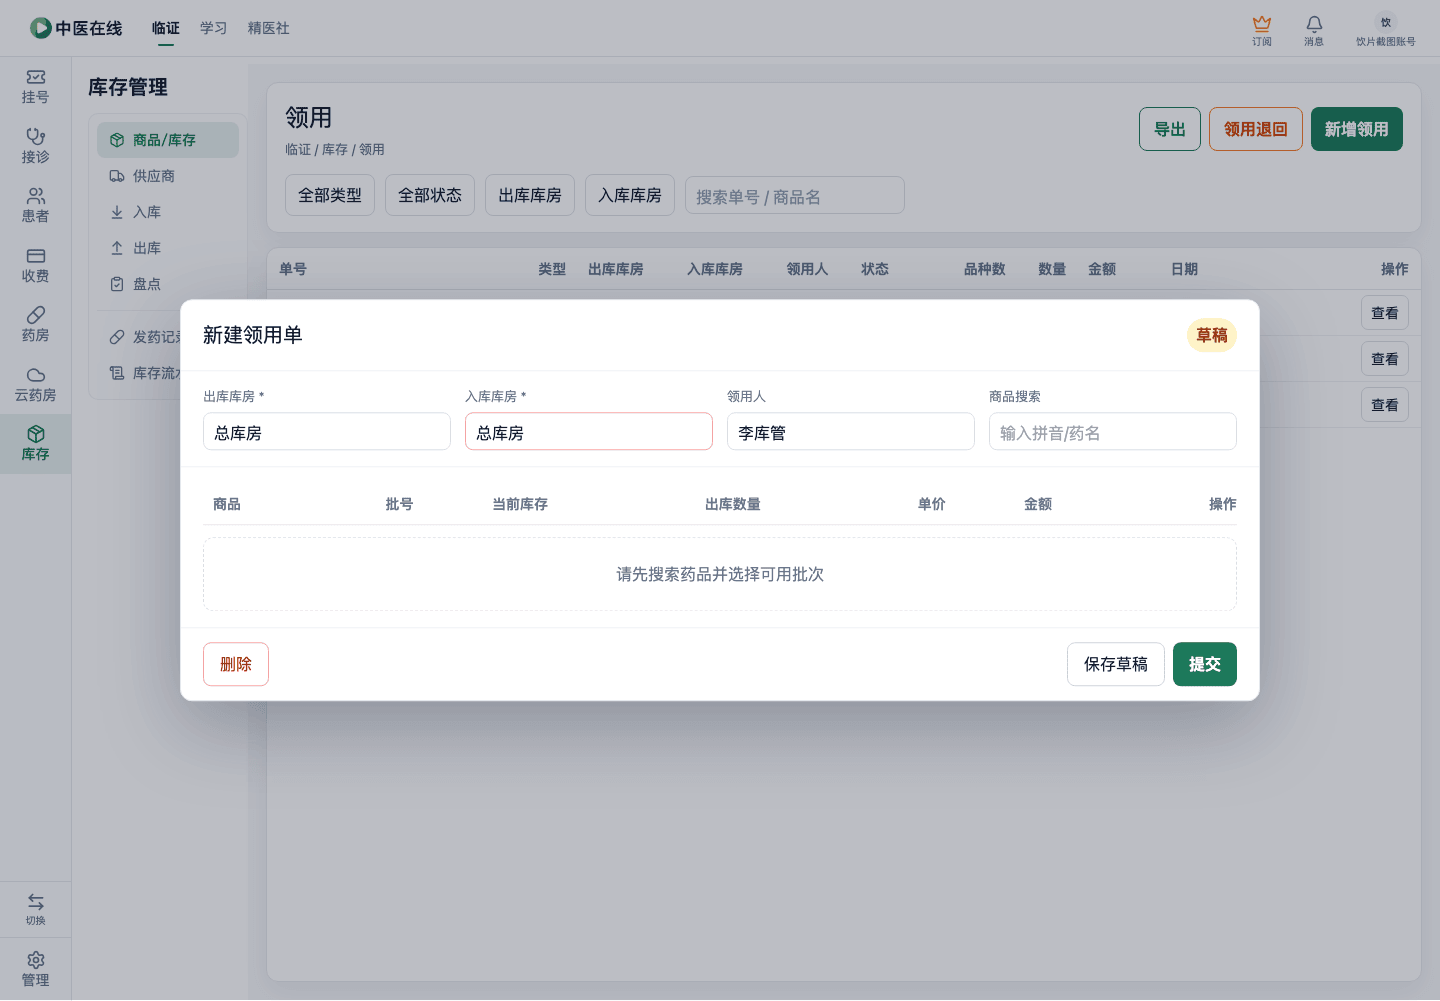
Task: Click the 删除 button in the dialog
Action: 236,664
